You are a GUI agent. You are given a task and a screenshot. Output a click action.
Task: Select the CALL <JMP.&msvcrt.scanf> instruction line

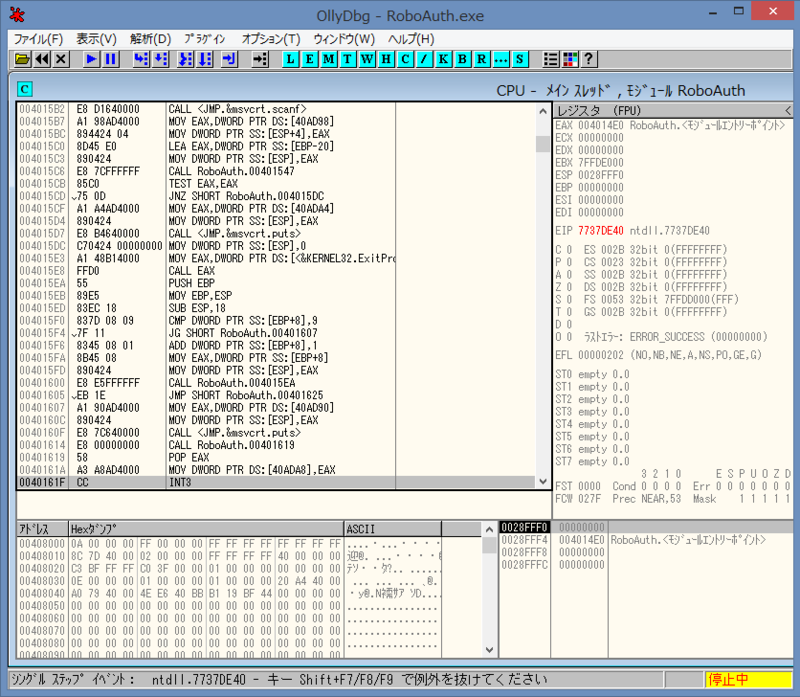[x=276, y=109]
